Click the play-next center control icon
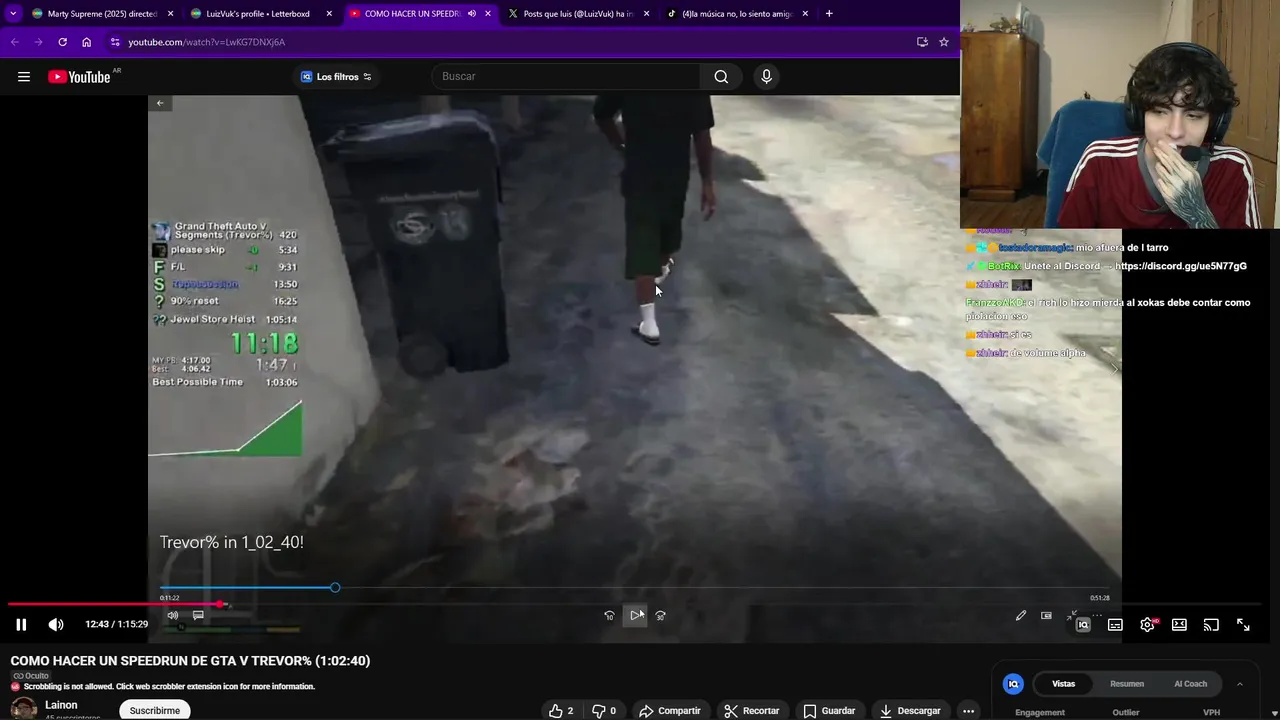The width and height of the screenshot is (1280, 720). coord(637,616)
